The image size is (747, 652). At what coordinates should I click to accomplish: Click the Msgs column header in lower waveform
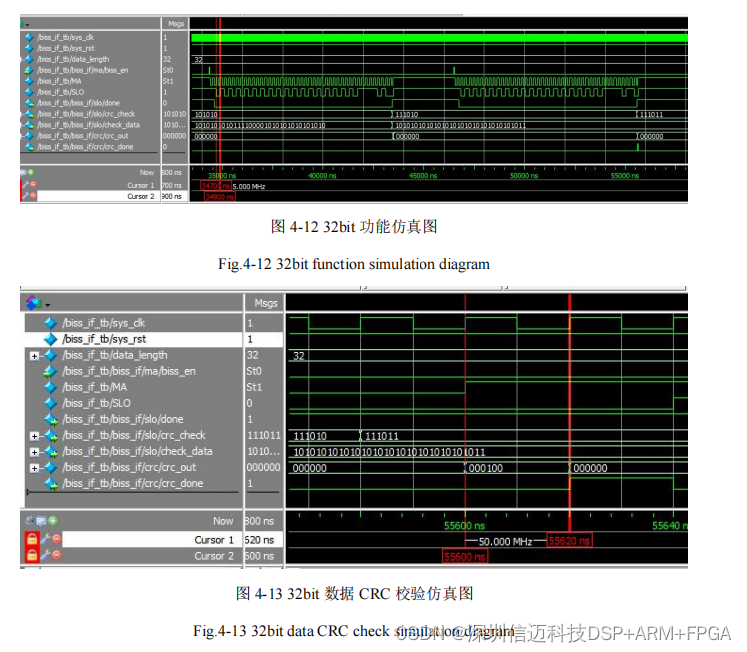(x=265, y=302)
